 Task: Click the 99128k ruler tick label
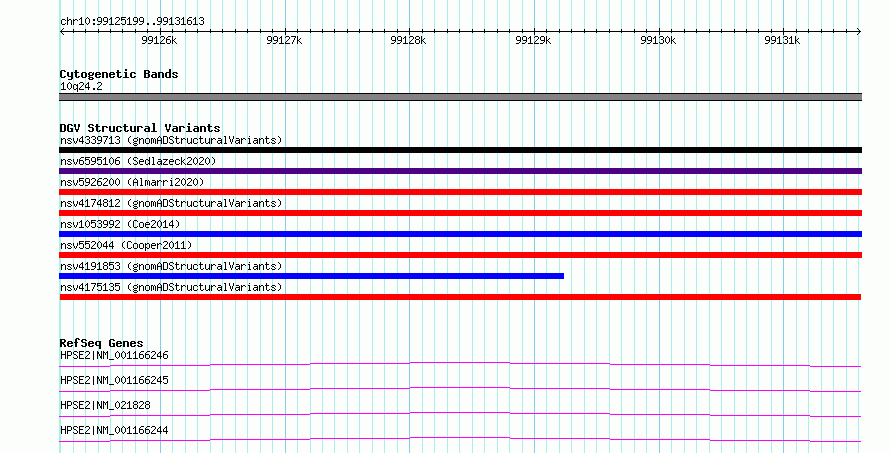click(408, 40)
